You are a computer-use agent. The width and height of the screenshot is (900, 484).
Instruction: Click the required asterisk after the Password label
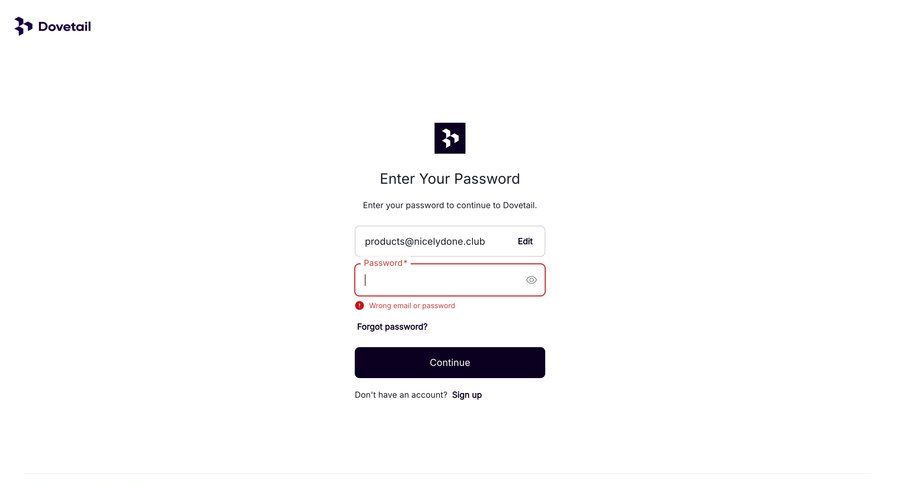405,263
